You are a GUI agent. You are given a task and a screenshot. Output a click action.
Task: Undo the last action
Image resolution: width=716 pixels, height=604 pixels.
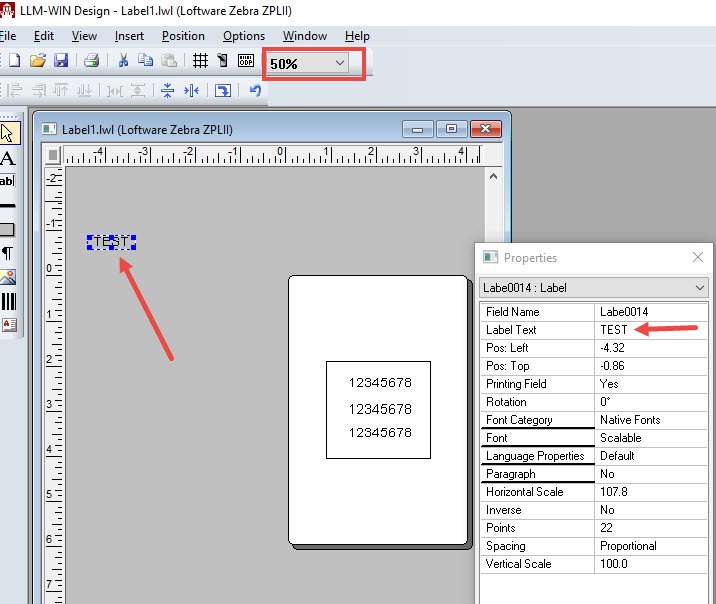pos(255,90)
